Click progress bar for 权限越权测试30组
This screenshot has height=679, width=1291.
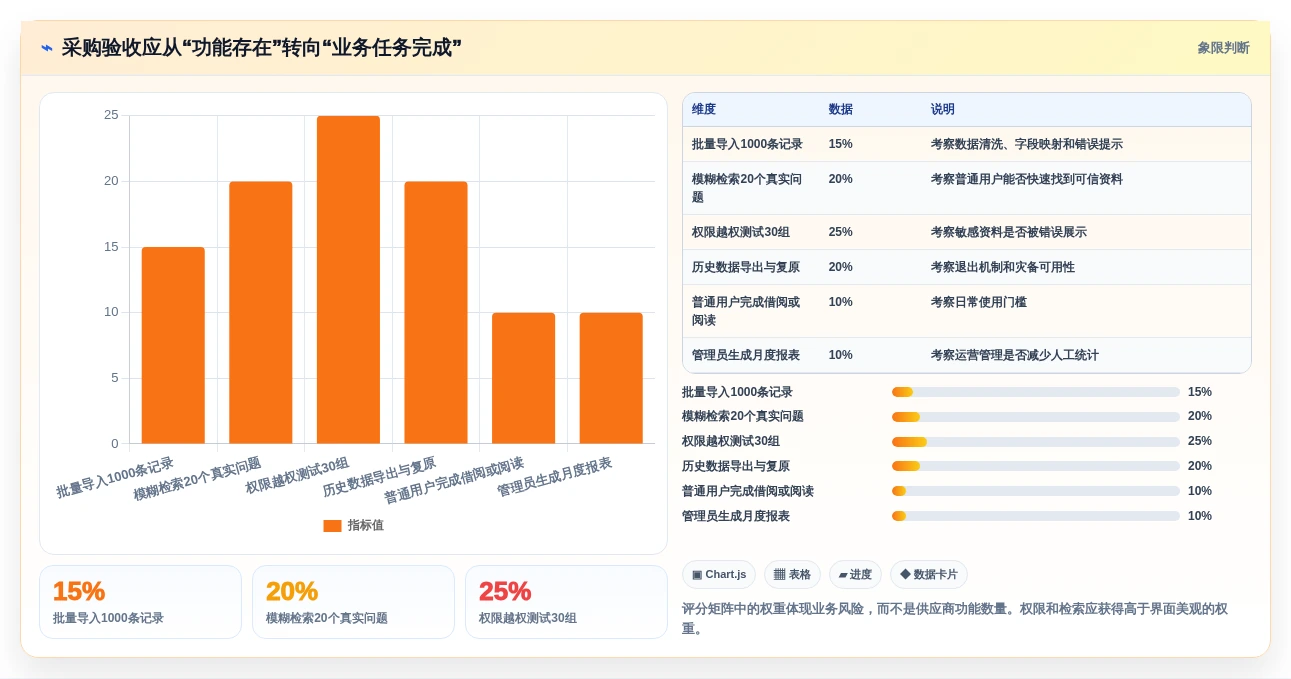click(x=1036, y=441)
